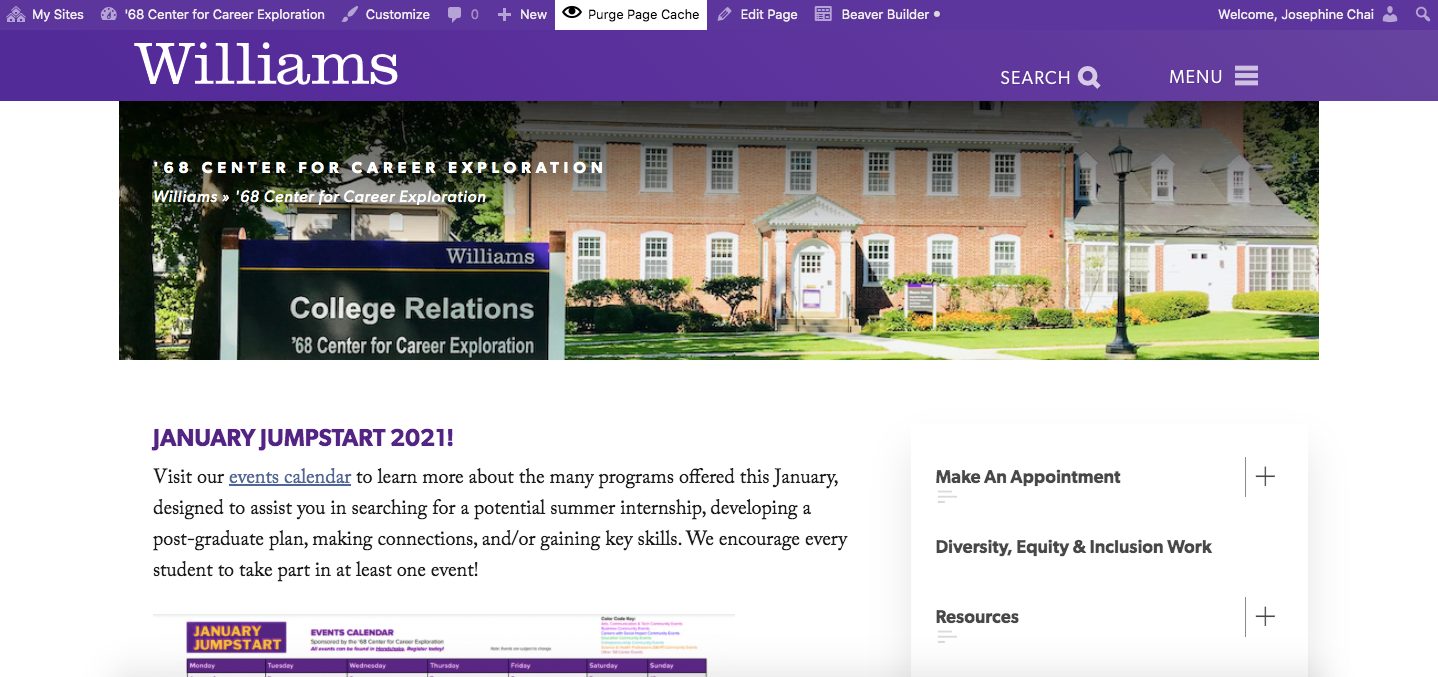Click the user avatar icon

pos(1390,14)
